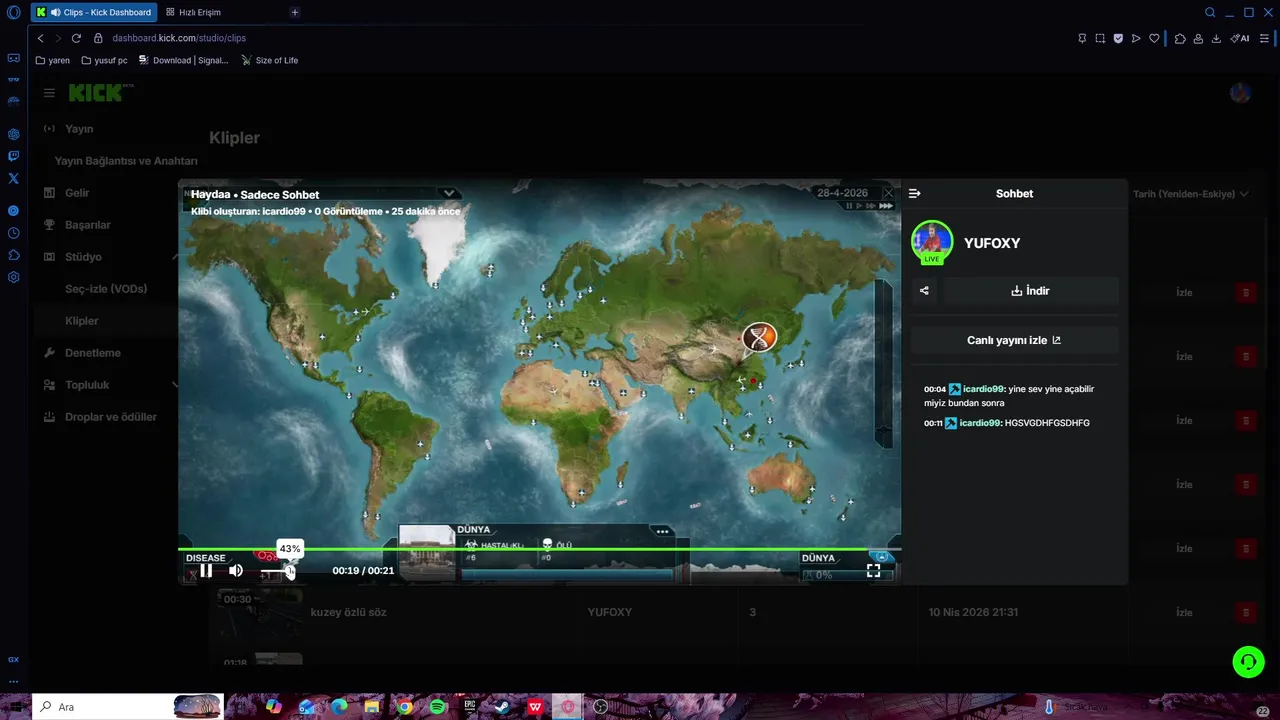Image resolution: width=1280 pixels, height=720 pixels.
Task: Reload the current page
Action: point(76,38)
